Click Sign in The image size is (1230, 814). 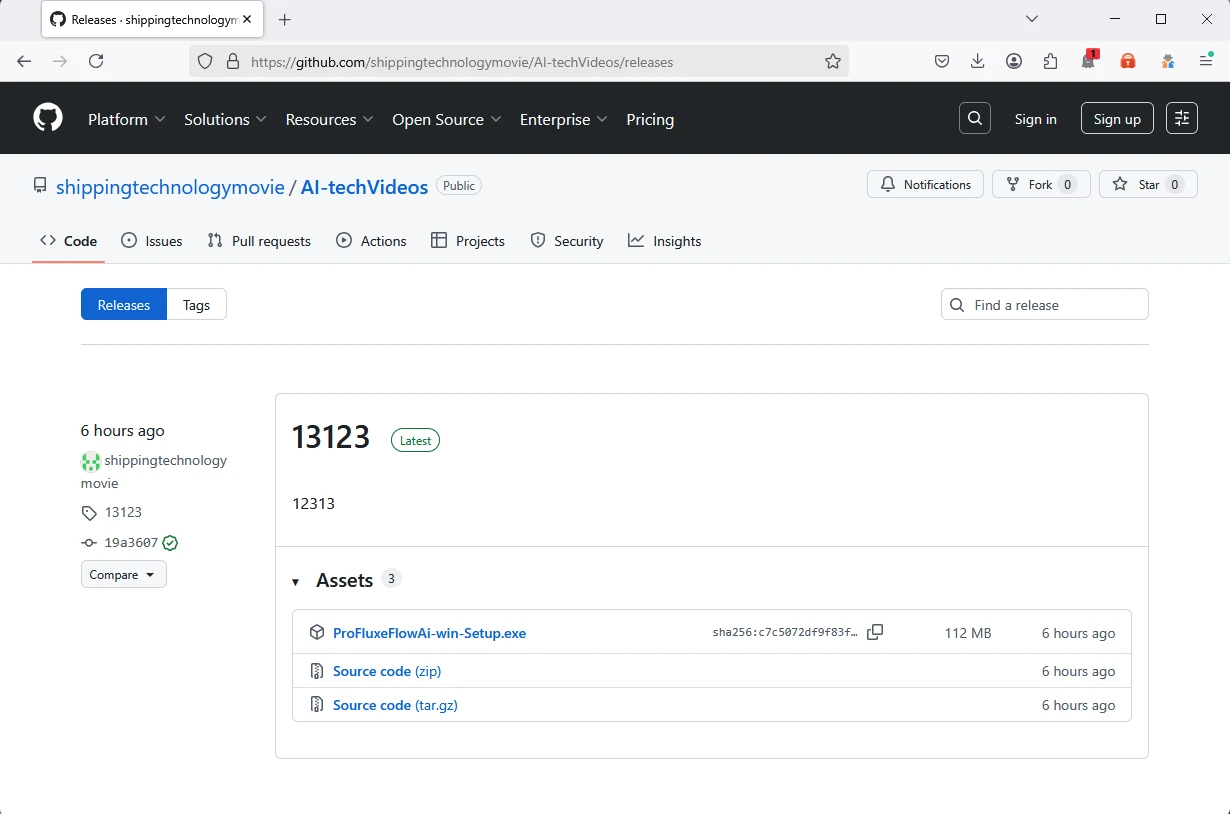pyautogui.click(x=1035, y=119)
